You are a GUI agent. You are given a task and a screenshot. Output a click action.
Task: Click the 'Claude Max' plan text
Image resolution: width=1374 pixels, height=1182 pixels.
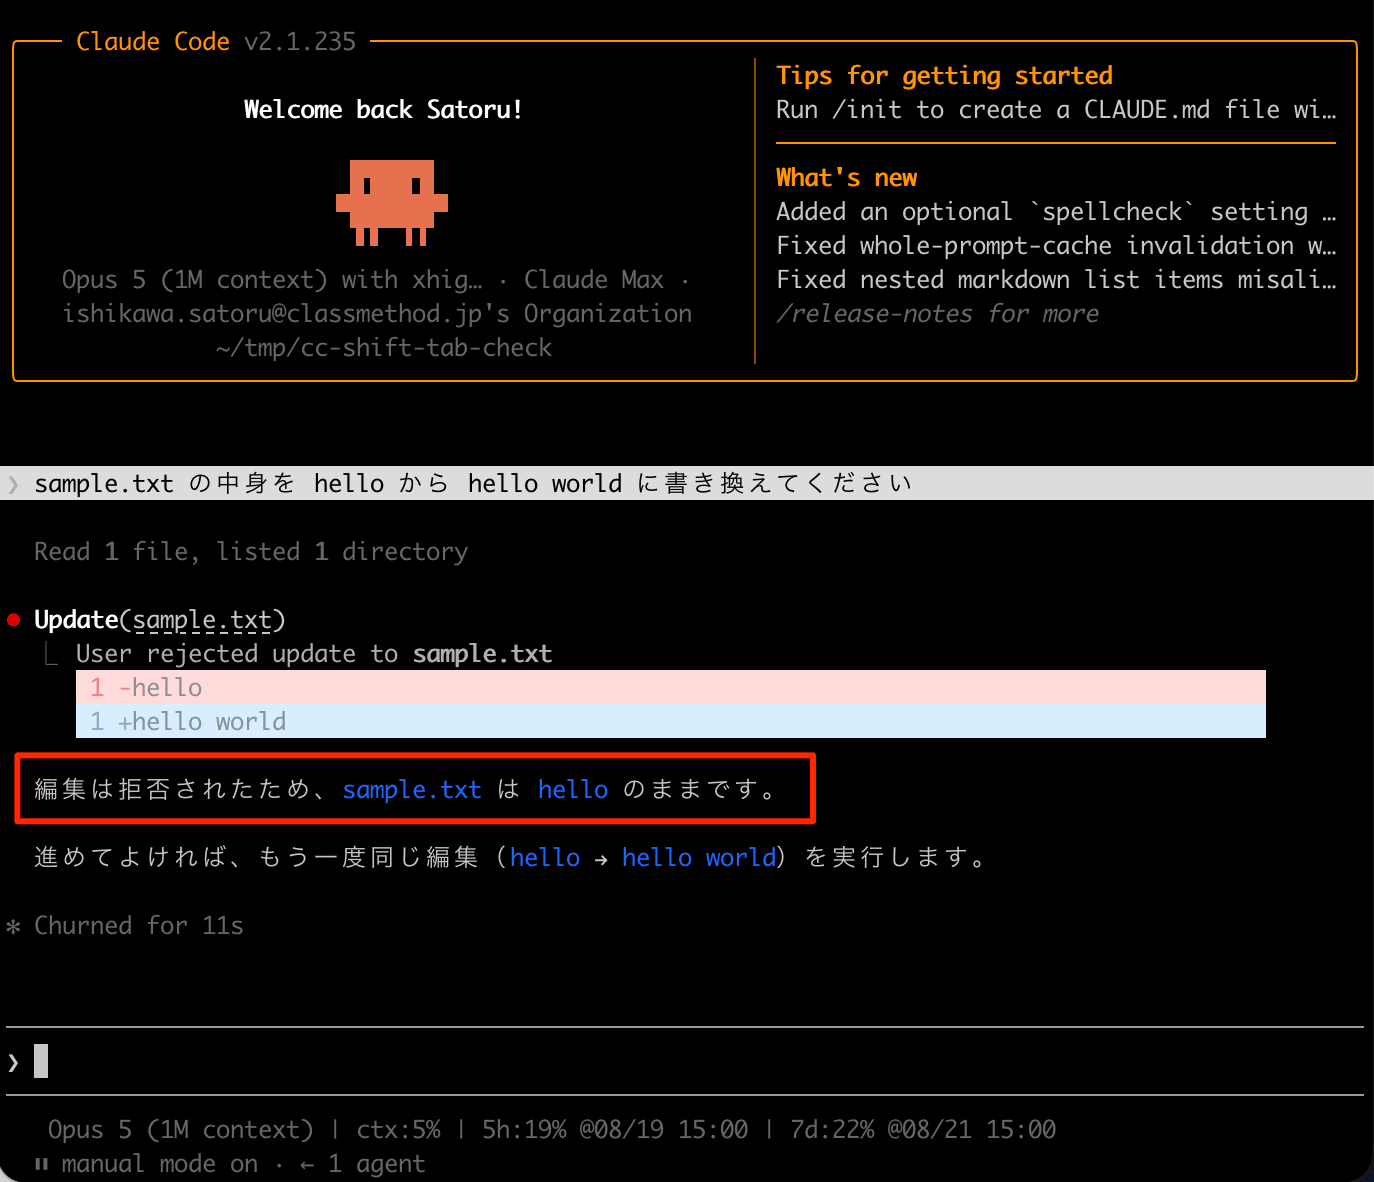point(594,280)
